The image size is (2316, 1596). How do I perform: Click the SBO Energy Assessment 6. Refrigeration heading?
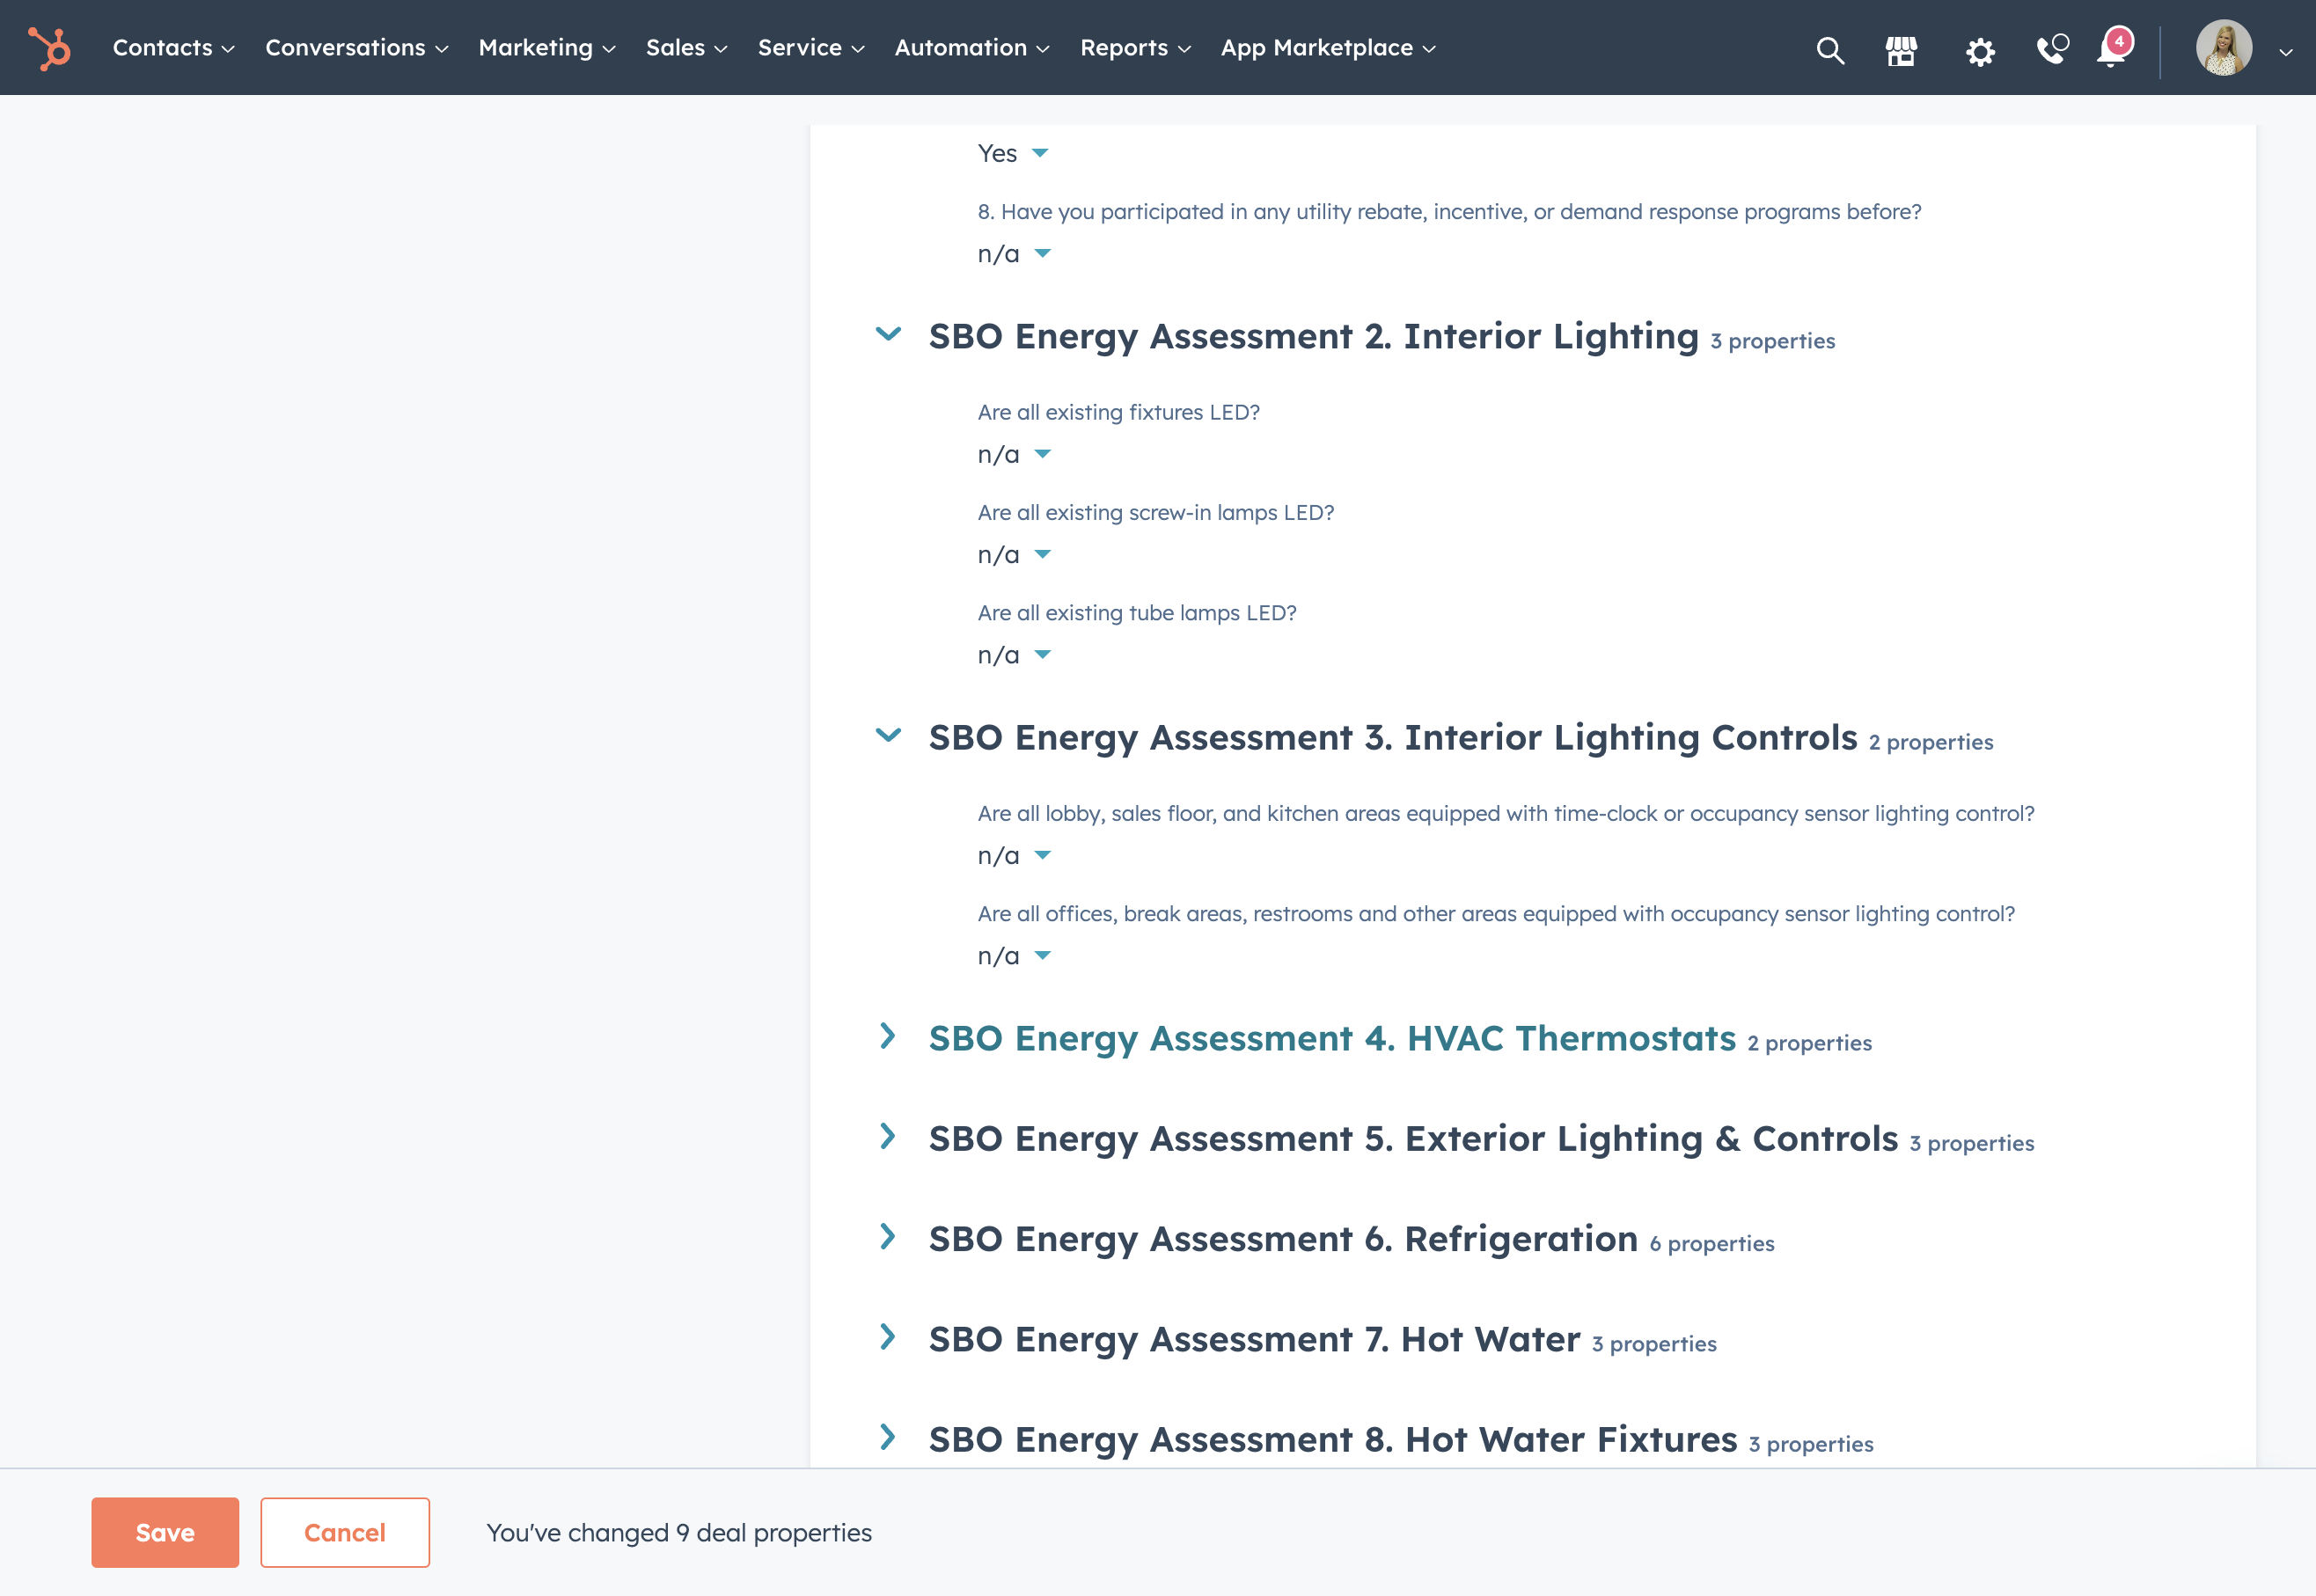point(1283,1240)
